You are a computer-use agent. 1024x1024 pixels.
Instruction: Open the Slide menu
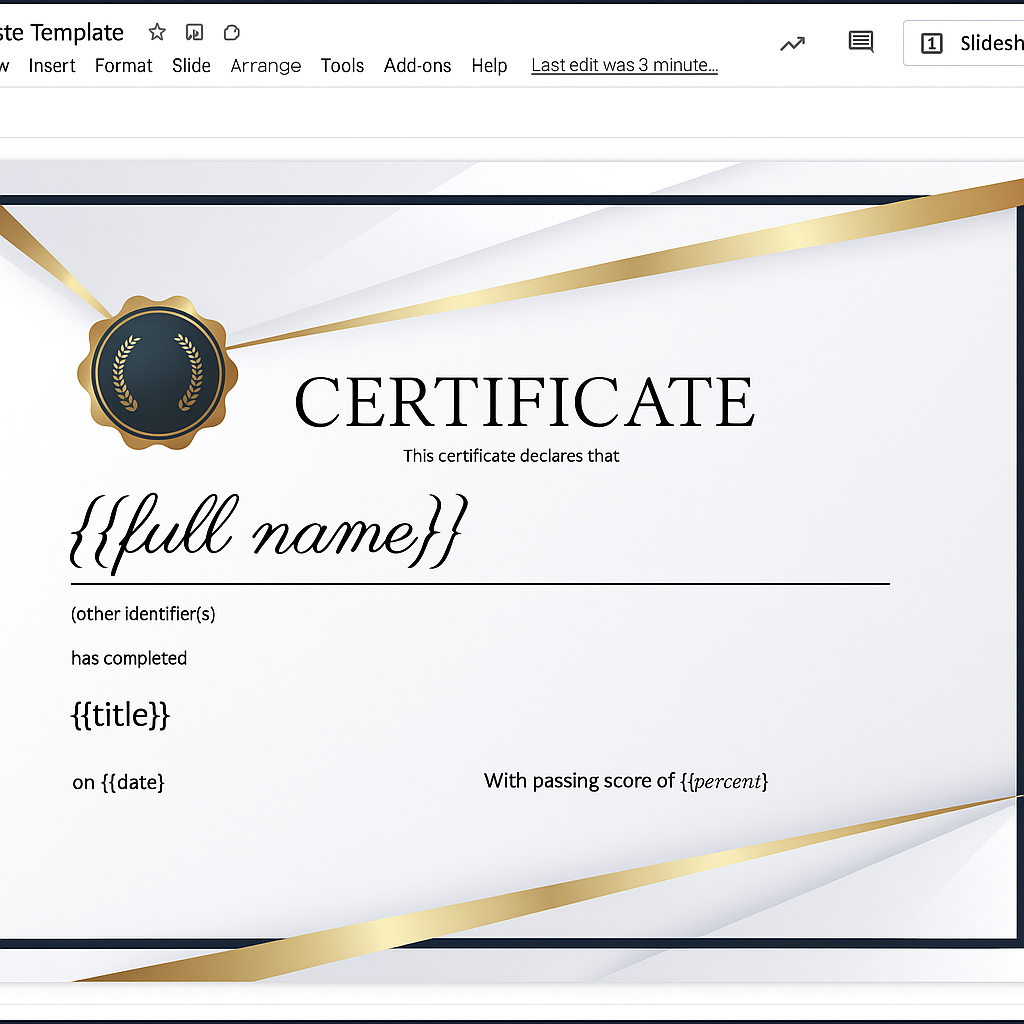[x=191, y=66]
